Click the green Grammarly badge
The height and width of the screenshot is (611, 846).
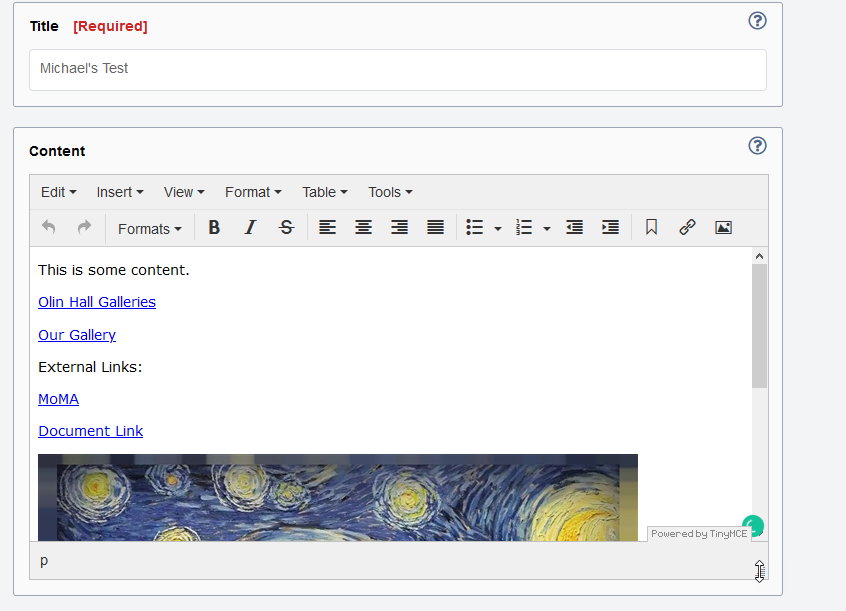pos(753,525)
